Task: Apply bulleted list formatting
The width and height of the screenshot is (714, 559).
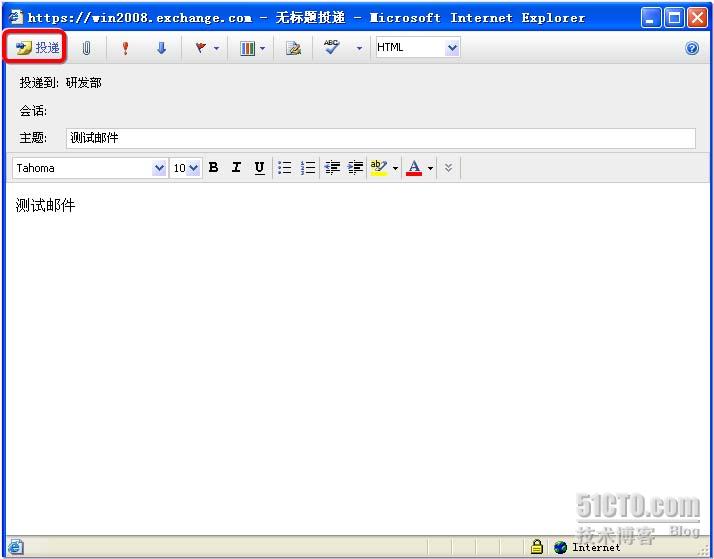Action: click(285, 168)
